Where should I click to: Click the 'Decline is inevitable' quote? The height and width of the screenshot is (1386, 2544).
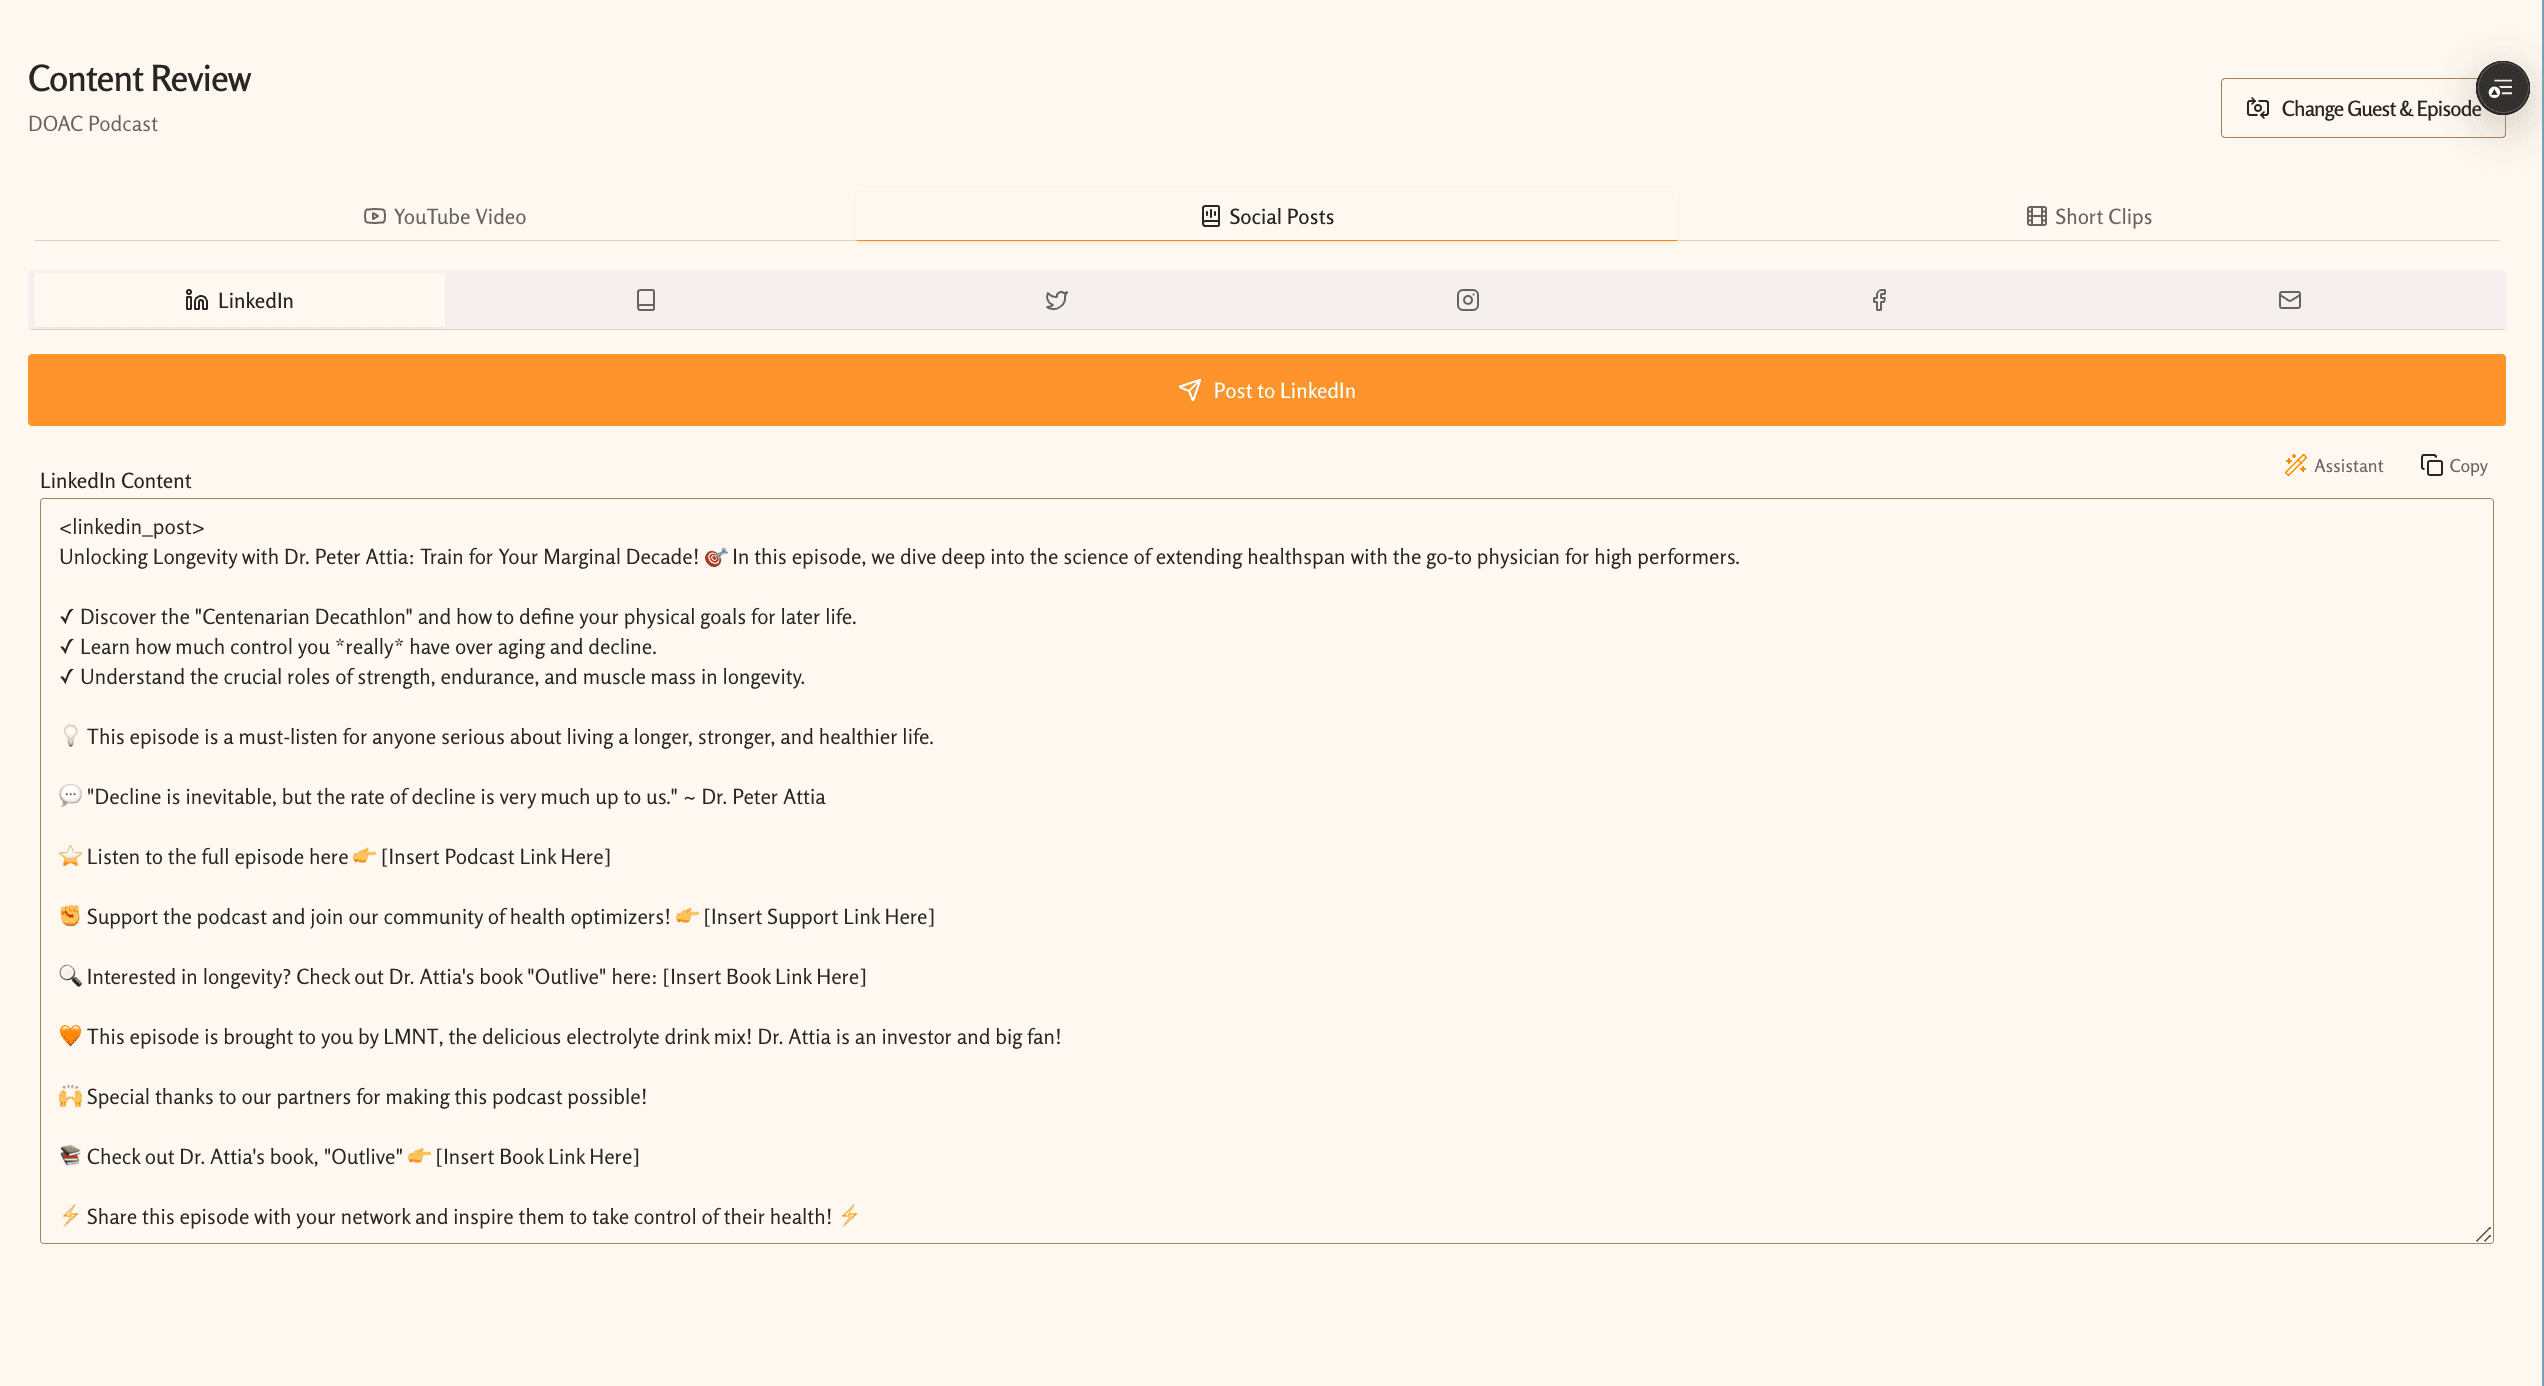pos(442,797)
